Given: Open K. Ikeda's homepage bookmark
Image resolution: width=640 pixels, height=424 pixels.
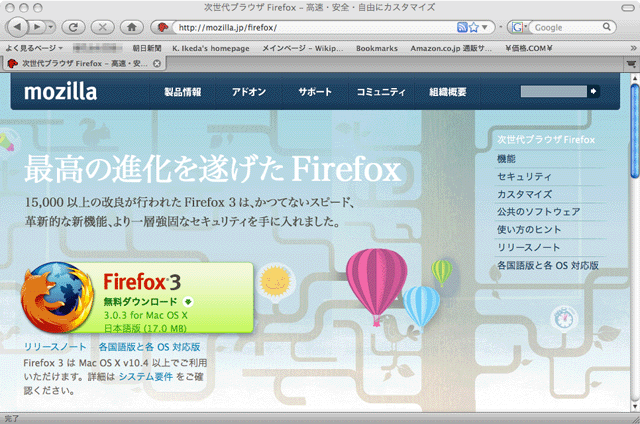Looking at the screenshot, I should (211, 48).
